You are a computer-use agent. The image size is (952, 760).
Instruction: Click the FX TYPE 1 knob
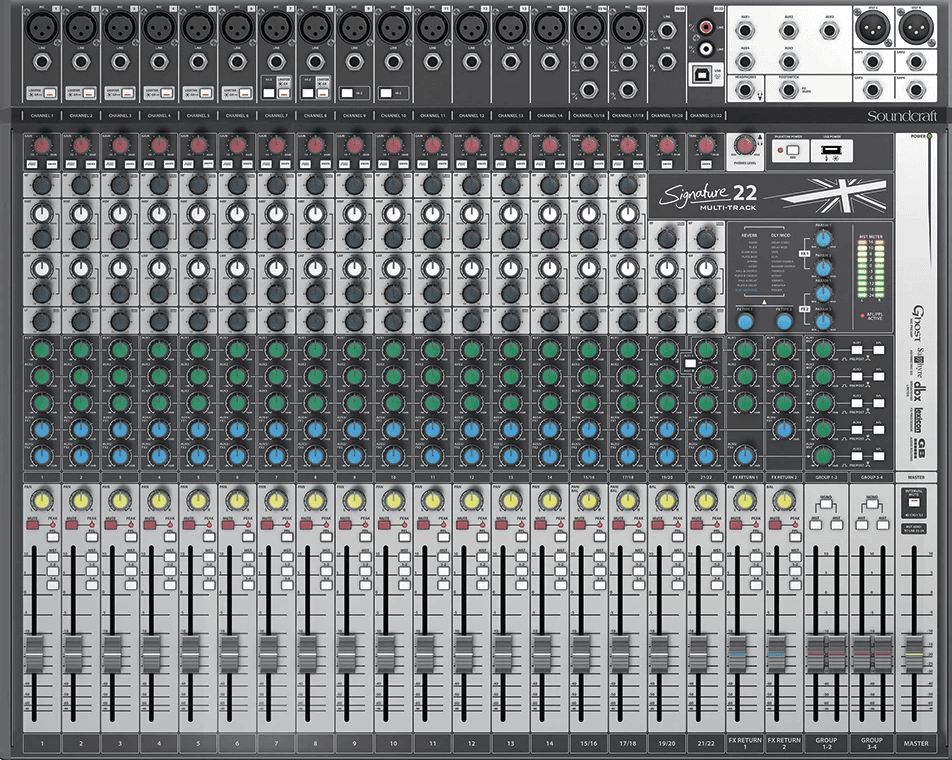tap(745, 322)
